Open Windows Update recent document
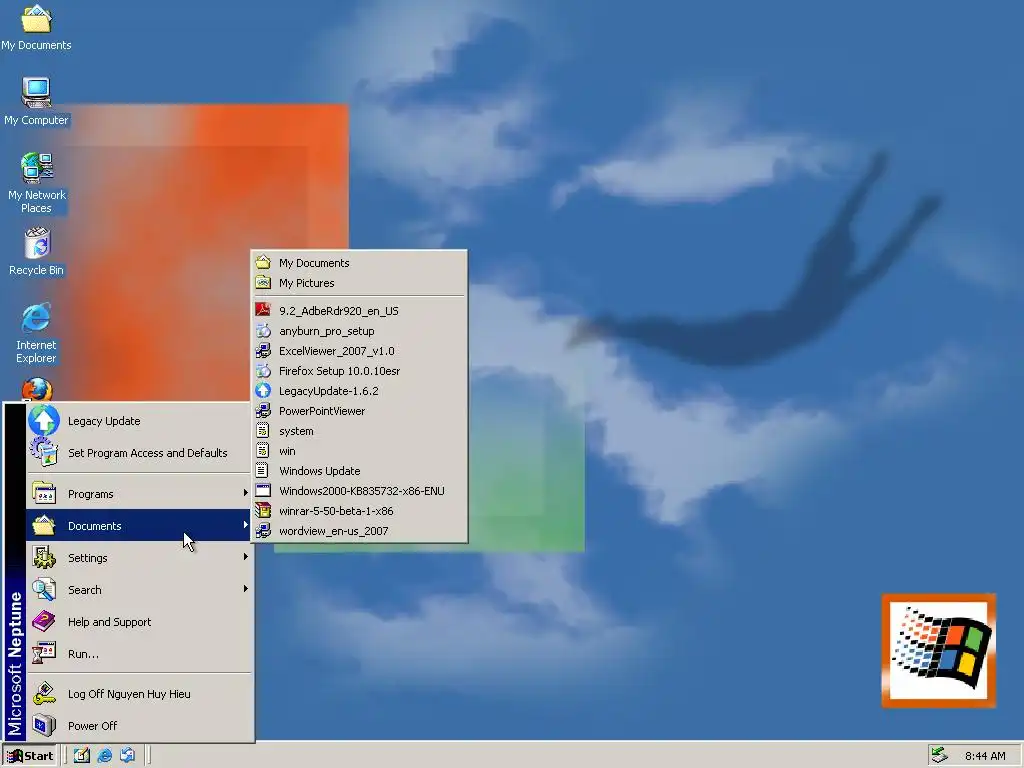1024x768 pixels. click(x=359, y=471)
